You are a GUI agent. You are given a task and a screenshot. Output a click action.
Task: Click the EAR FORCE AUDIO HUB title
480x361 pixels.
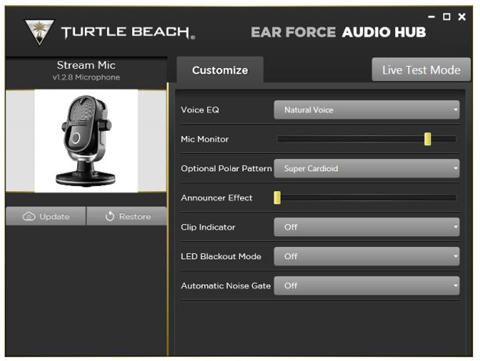(x=338, y=32)
